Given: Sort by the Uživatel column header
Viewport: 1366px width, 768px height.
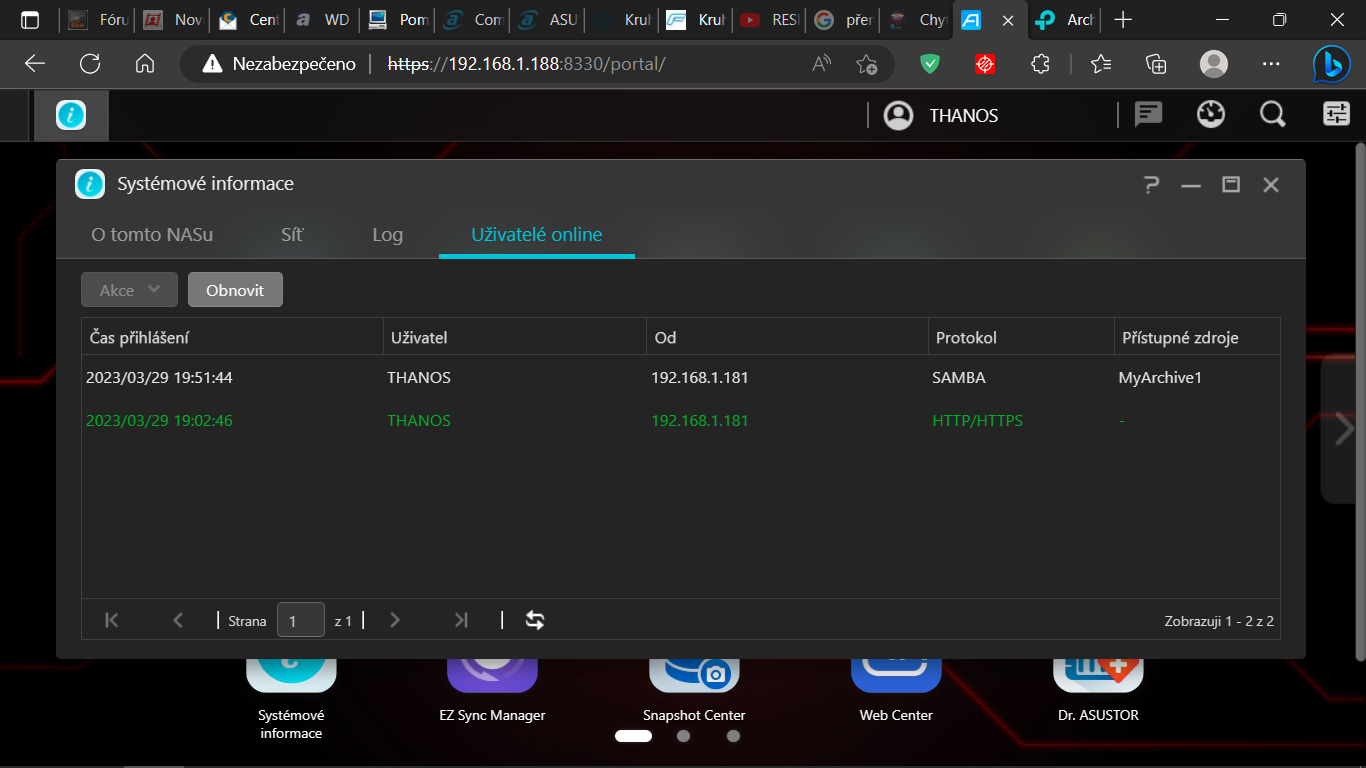Looking at the screenshot, I should [x=515, y=337].
